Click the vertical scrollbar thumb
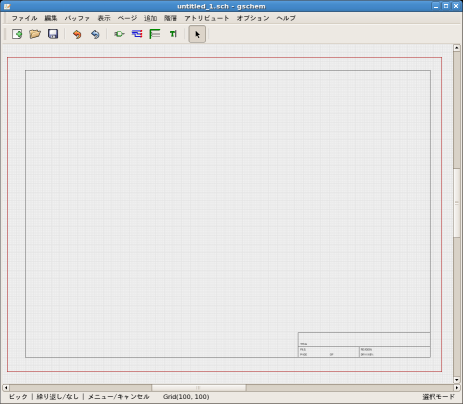 tap(457, 202)
